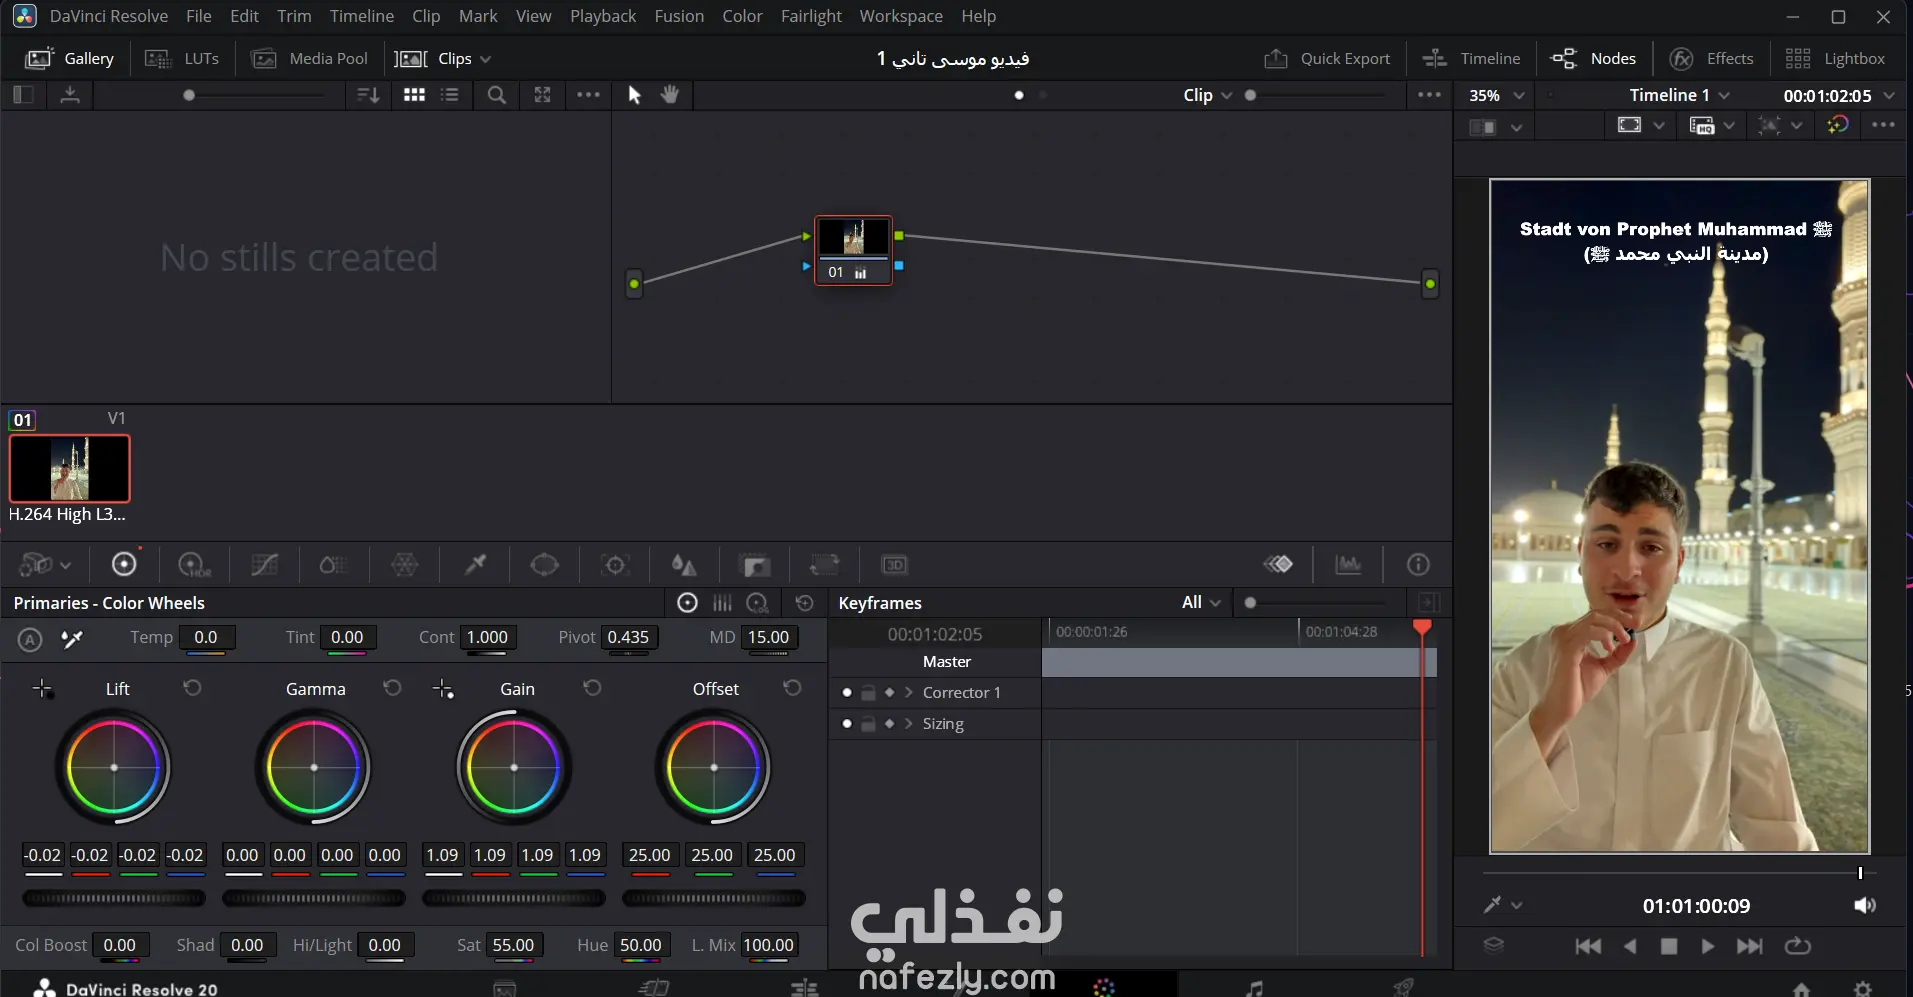
Task: Toggle Corrector 1 keyframe enable dot
Action: [847, 693]
